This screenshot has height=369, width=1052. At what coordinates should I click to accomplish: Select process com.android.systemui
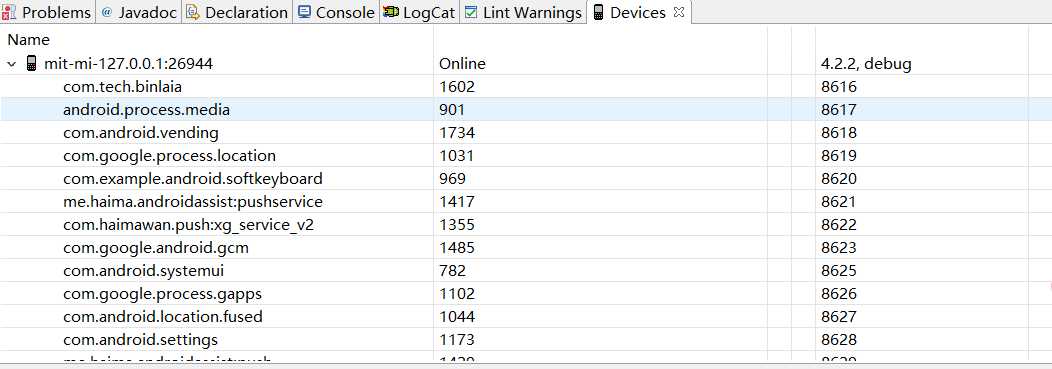(x=143, y=271)
